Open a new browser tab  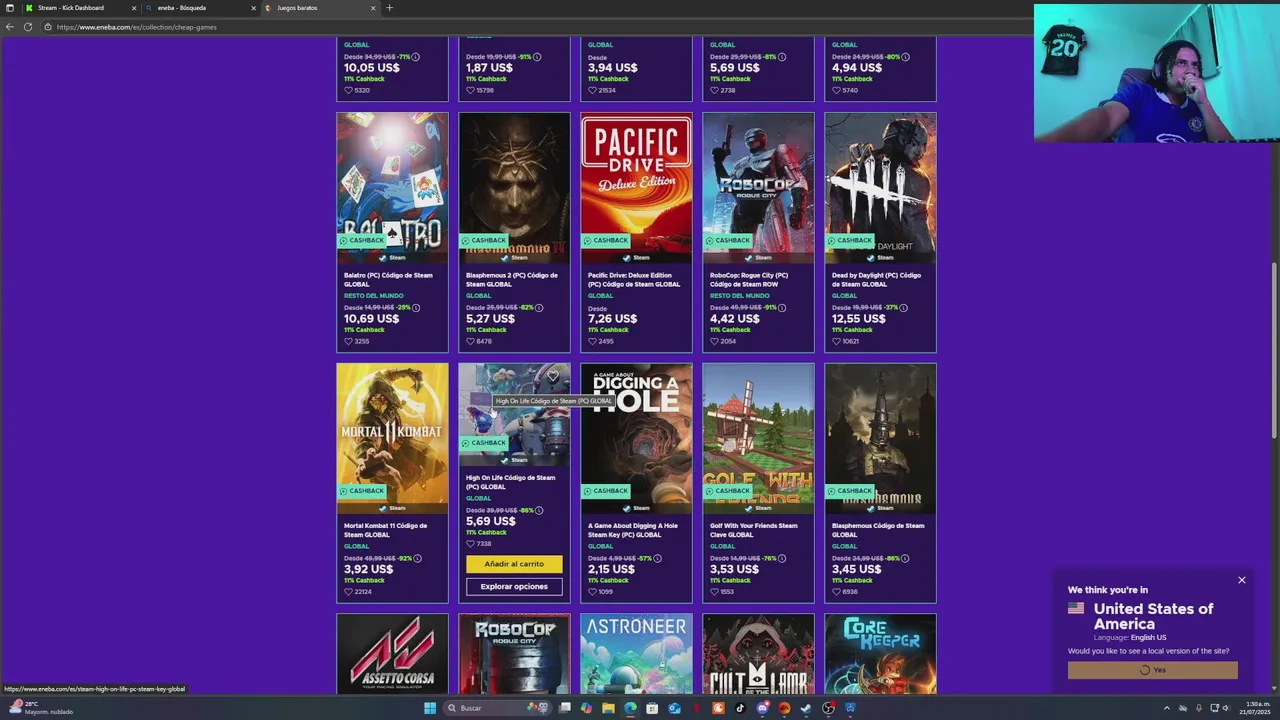point(389,8)
